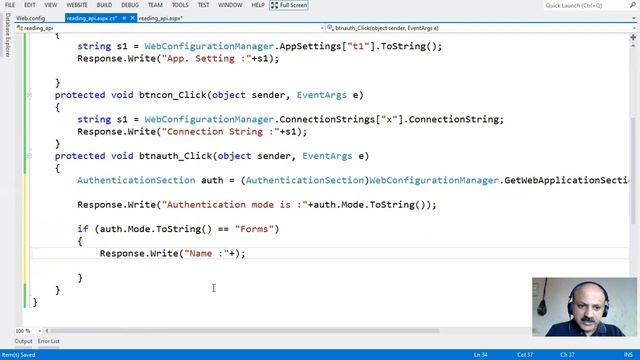Toggle the Full Screen button

(x=289, y=5)
